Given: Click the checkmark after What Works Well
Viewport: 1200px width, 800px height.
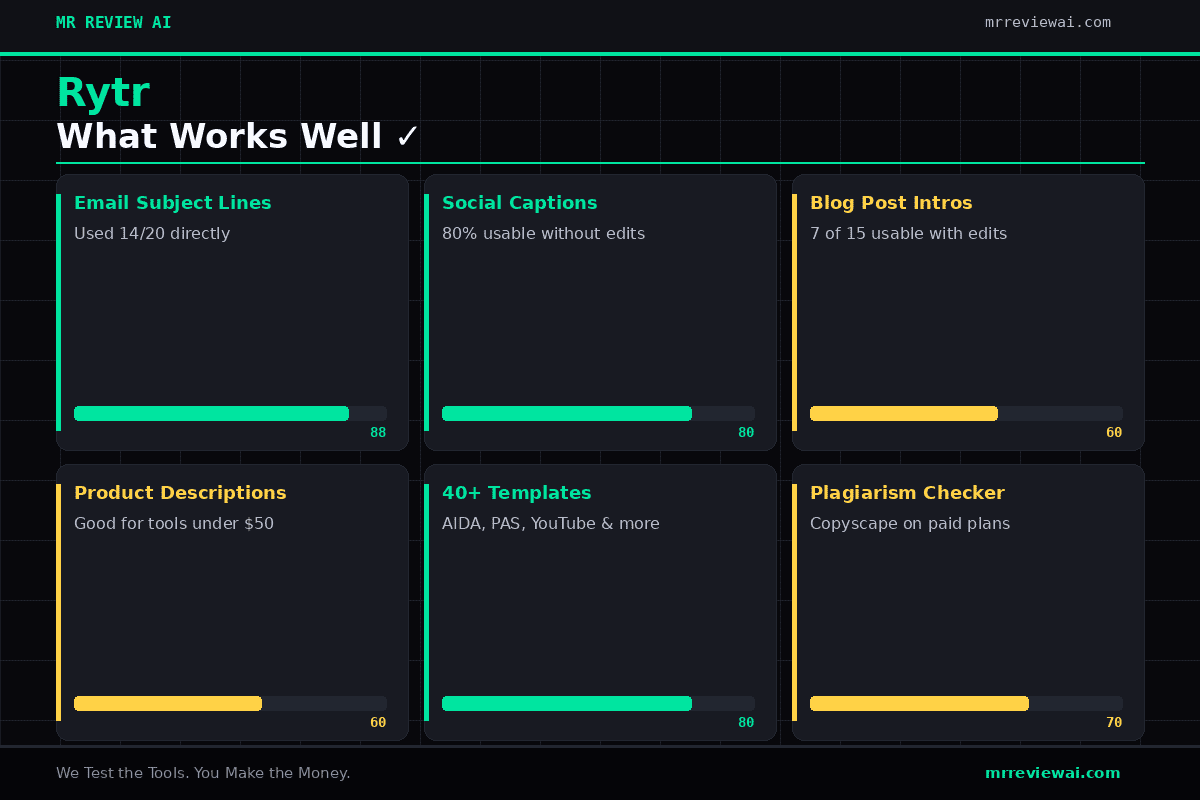Looking at the screenshot, I should (x=408, y=137).
